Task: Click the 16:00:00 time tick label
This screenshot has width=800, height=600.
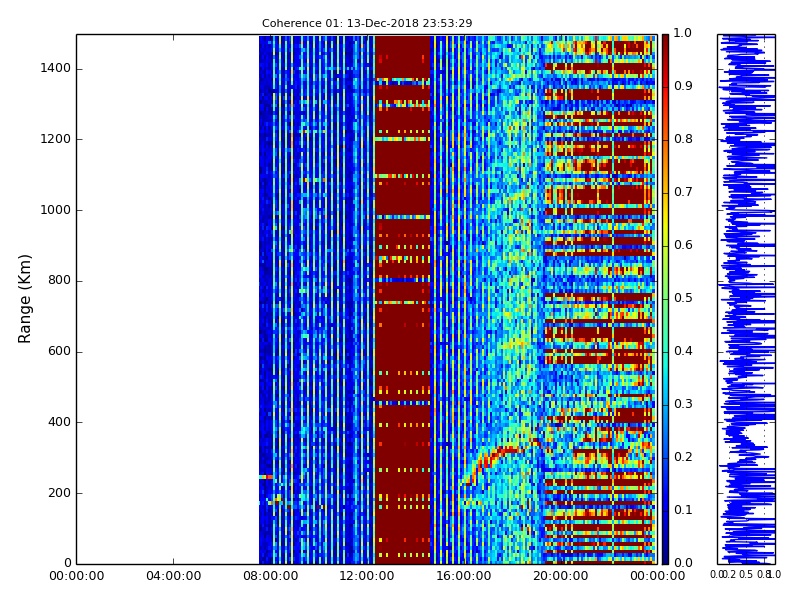Action: 464,576
